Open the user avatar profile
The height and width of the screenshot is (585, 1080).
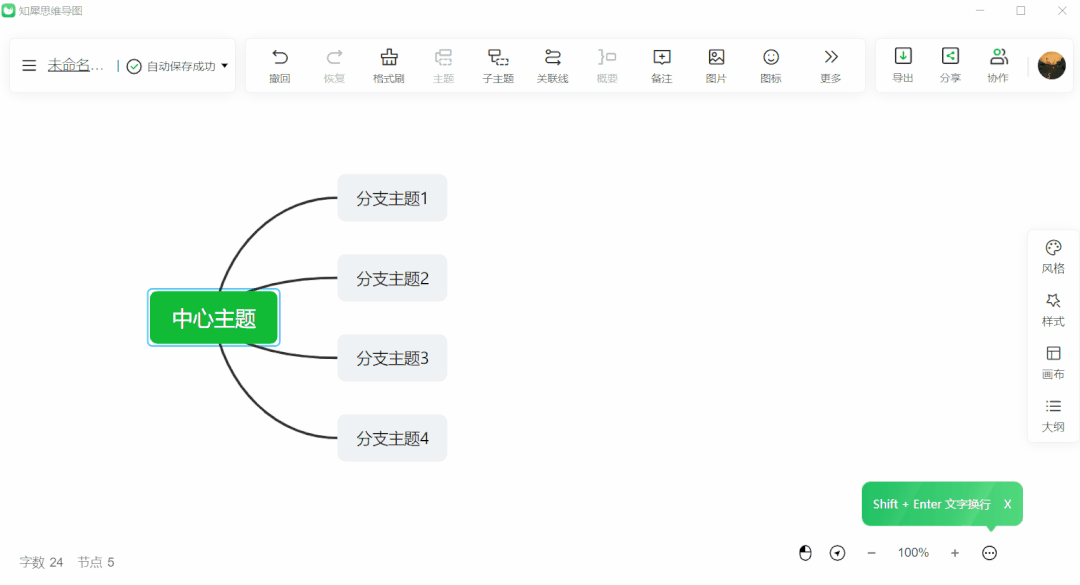1052,65
